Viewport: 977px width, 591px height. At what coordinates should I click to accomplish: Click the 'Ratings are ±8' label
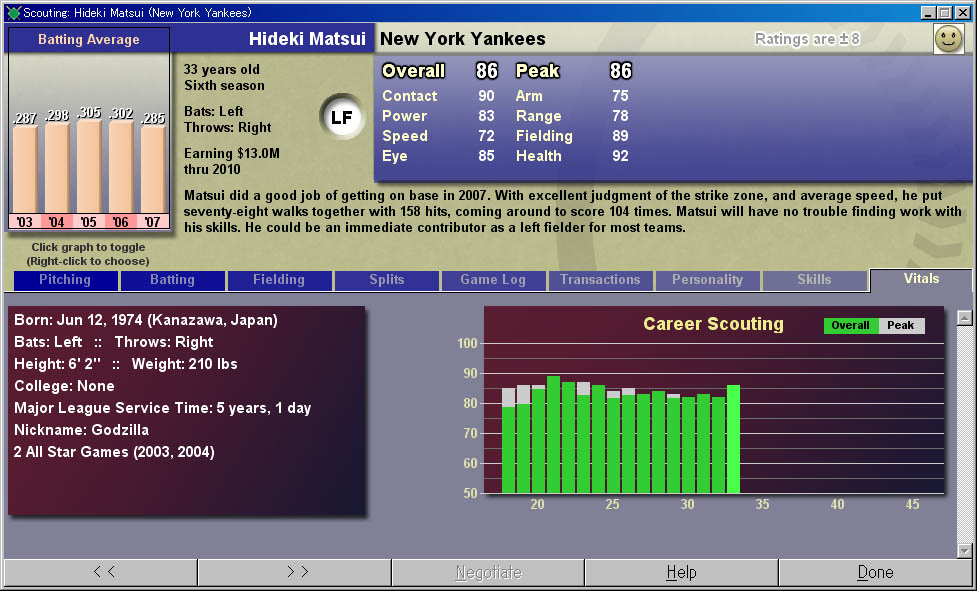coord(807,39)
